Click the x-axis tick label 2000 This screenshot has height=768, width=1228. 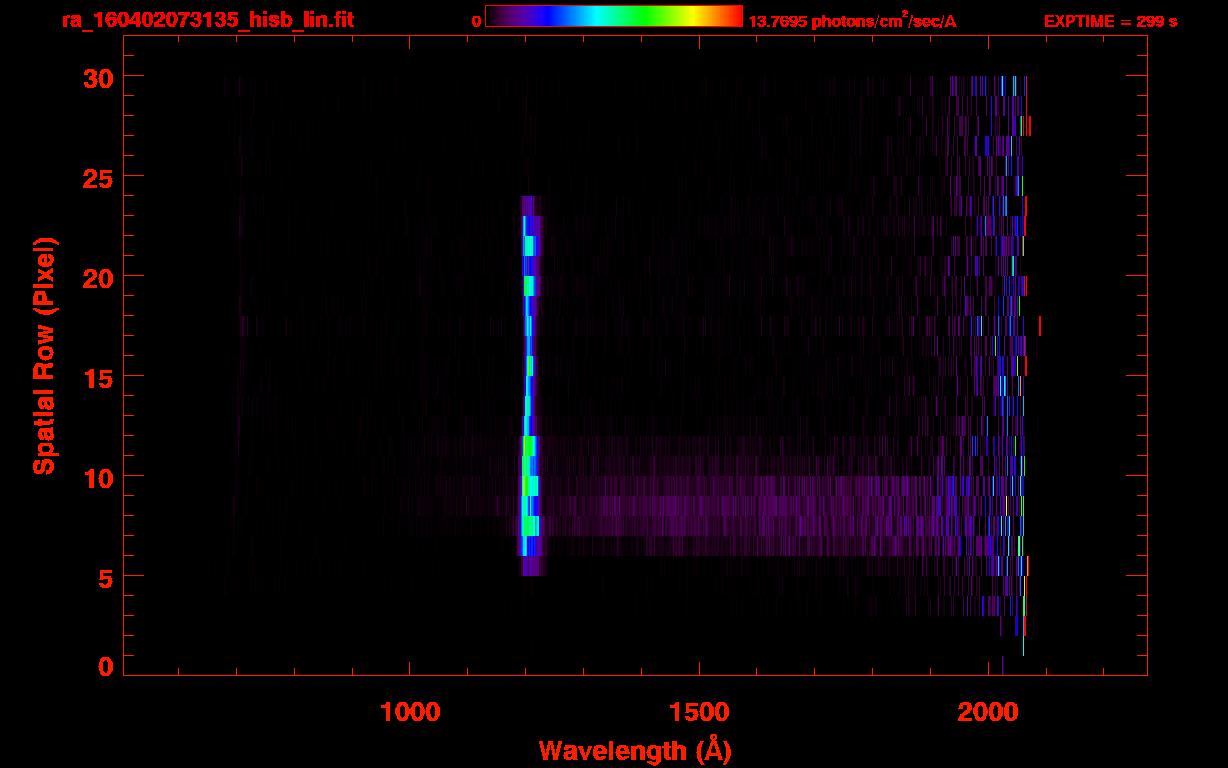tap(988, 711)
